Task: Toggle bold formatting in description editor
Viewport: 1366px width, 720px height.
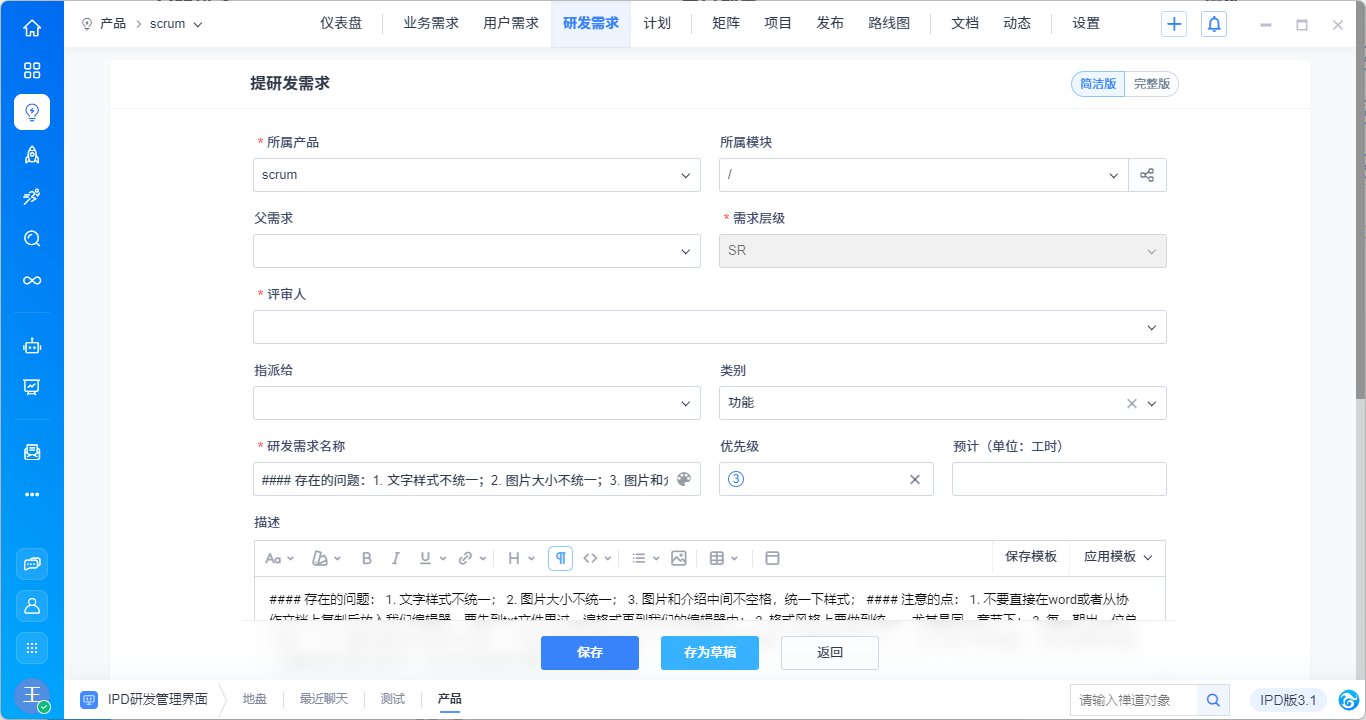Action: coord(367,558)
